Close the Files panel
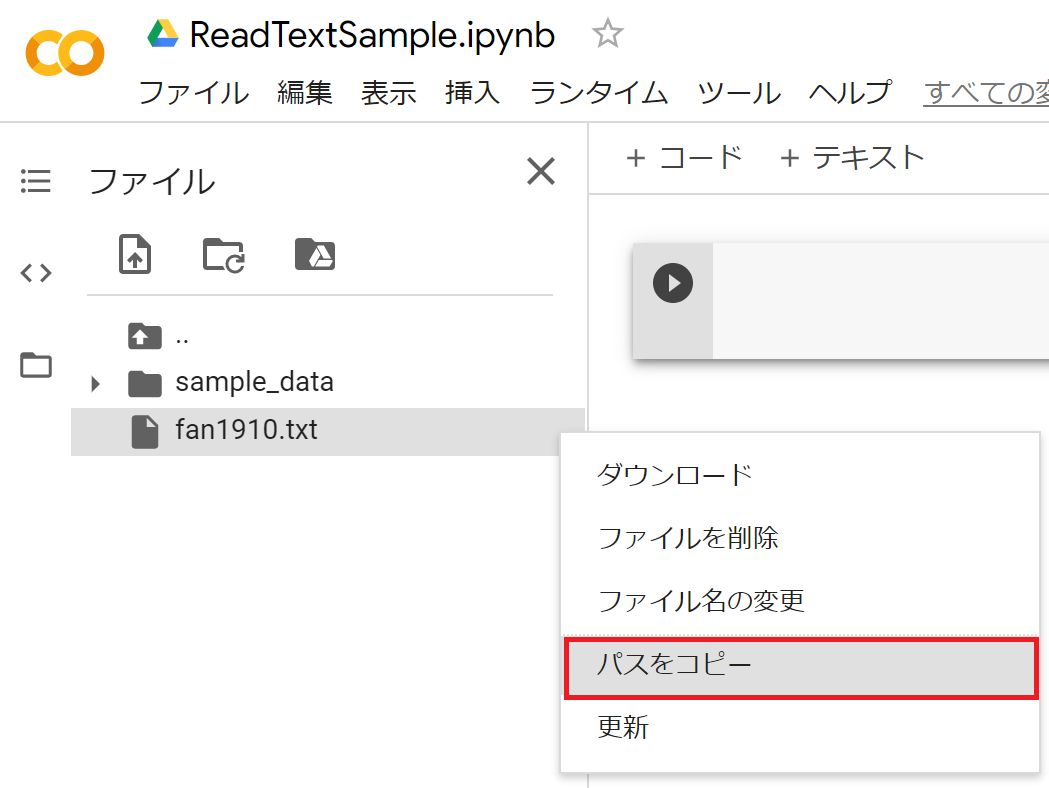The width and height of the screenshot is (1049, 788). point(541,172)
